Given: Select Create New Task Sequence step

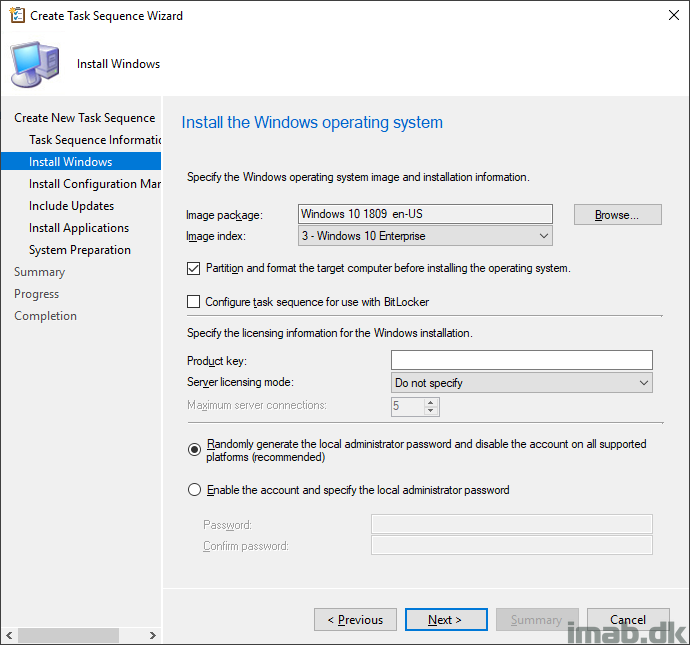Looking at the screenshot, I should (84, 118).
